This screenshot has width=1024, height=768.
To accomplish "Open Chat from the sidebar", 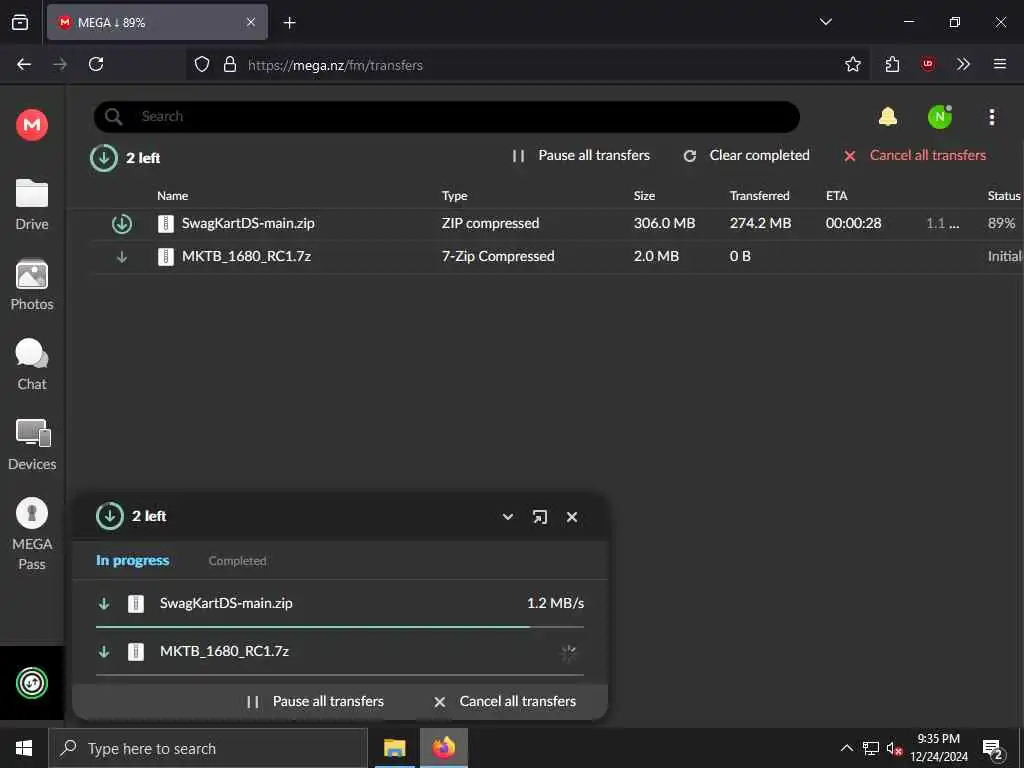I will [31, 364].
